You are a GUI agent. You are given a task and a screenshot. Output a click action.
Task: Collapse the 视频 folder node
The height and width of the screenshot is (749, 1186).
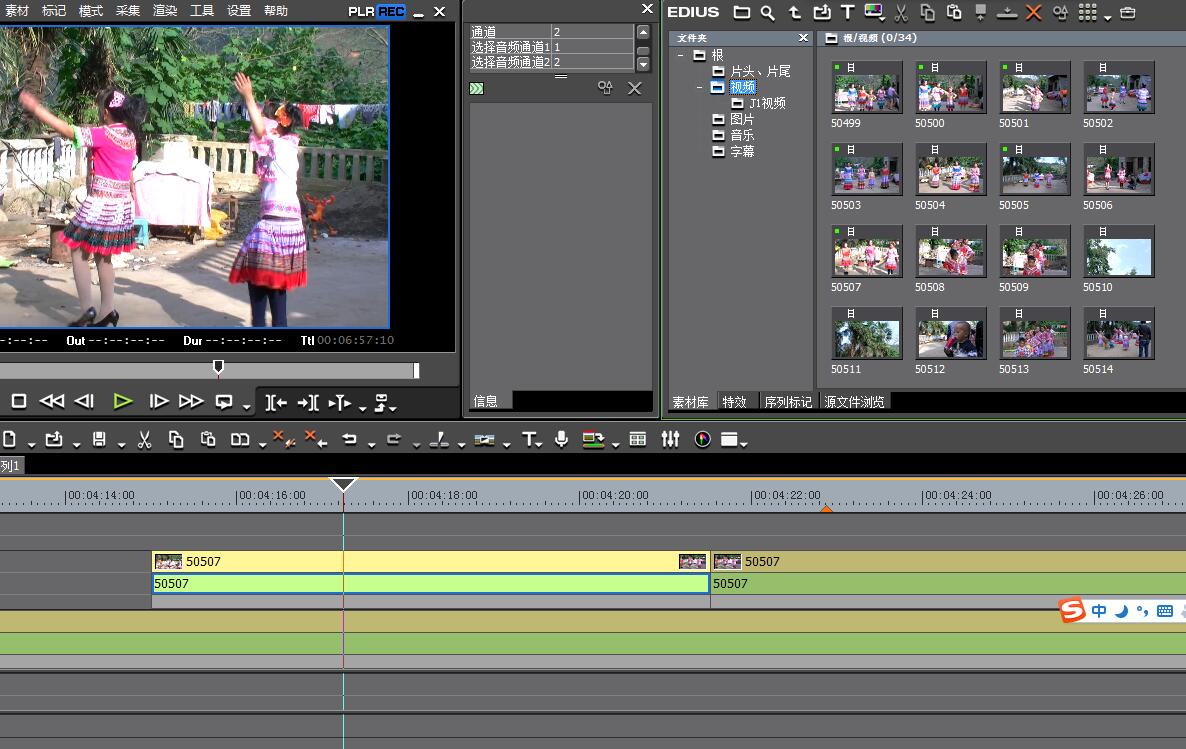(x=700, y=88)
